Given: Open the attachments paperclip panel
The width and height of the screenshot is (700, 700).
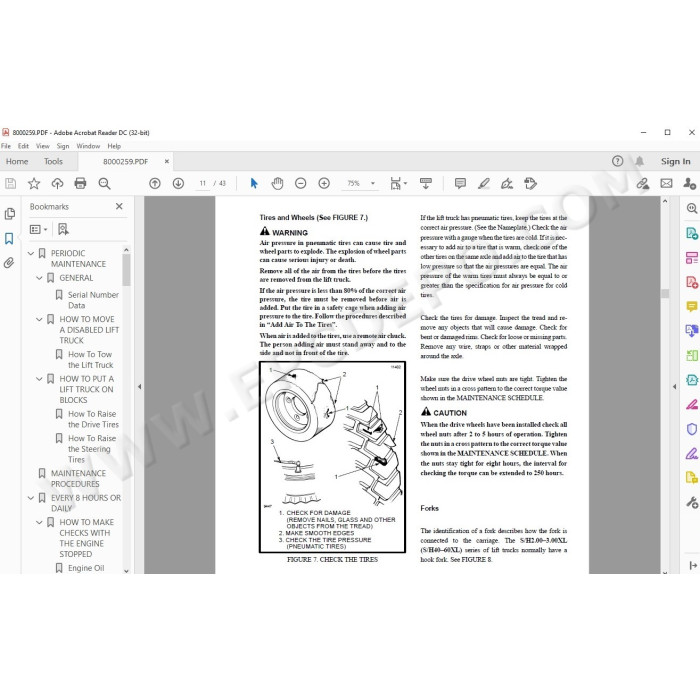Looking at the screenshot, I should point(9,263).
